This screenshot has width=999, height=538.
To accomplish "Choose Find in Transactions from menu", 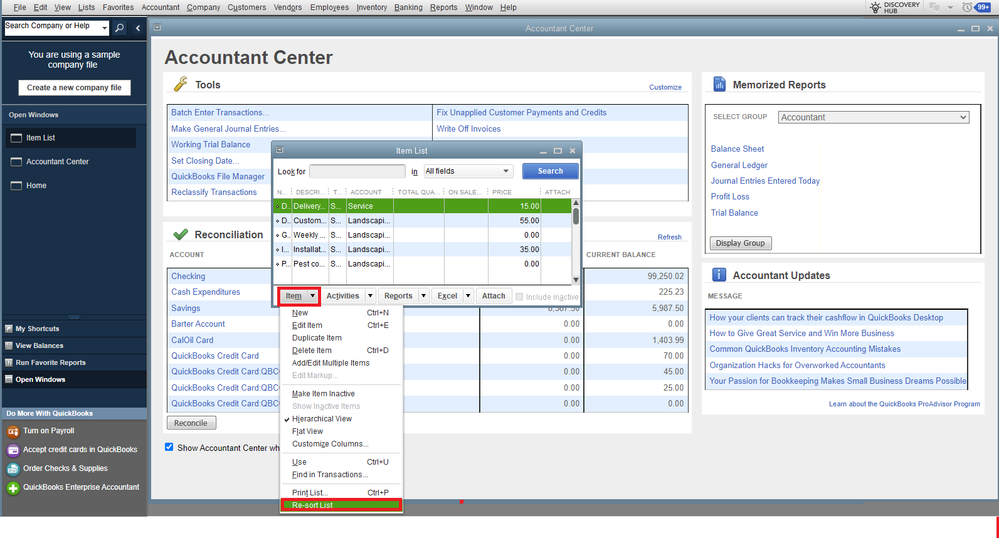I will point(330,475).
